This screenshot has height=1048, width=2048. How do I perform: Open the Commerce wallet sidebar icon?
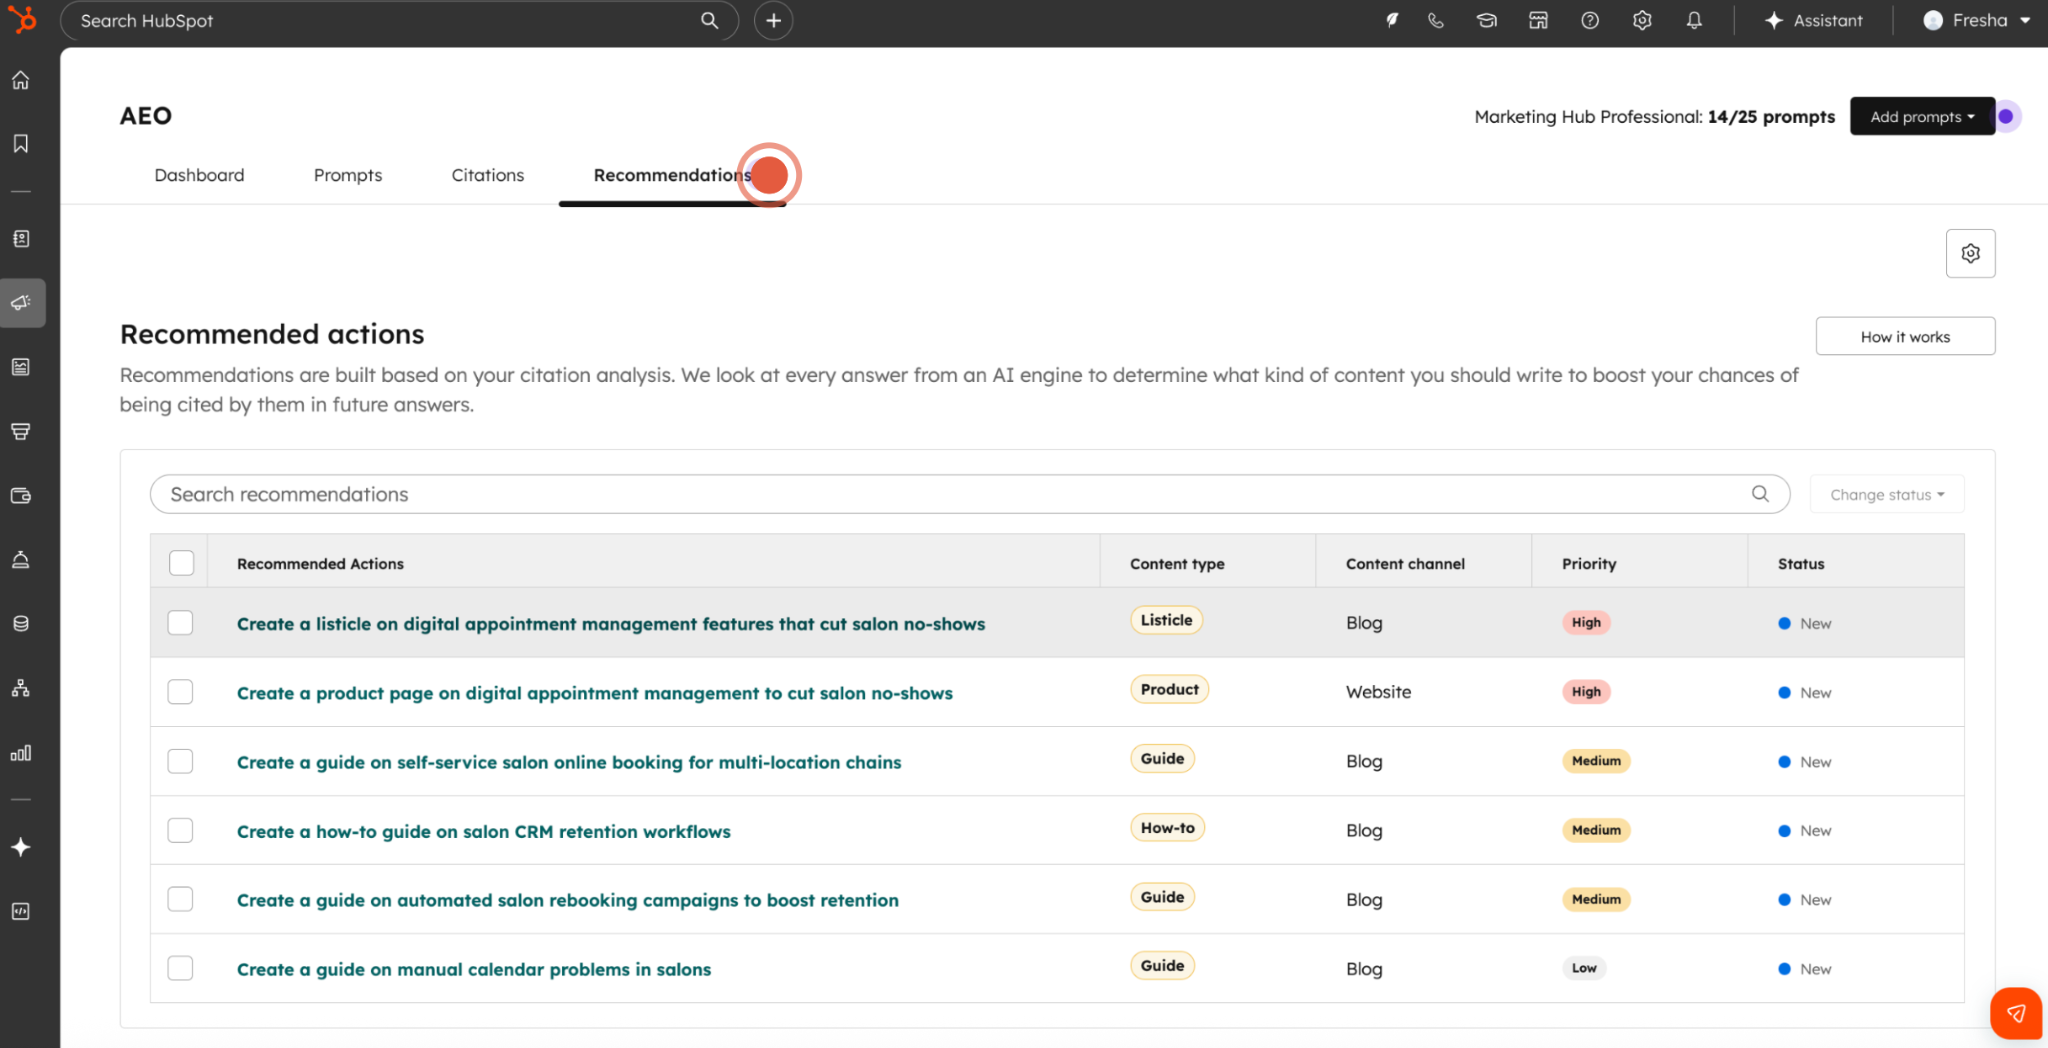(x=21, y=495)
